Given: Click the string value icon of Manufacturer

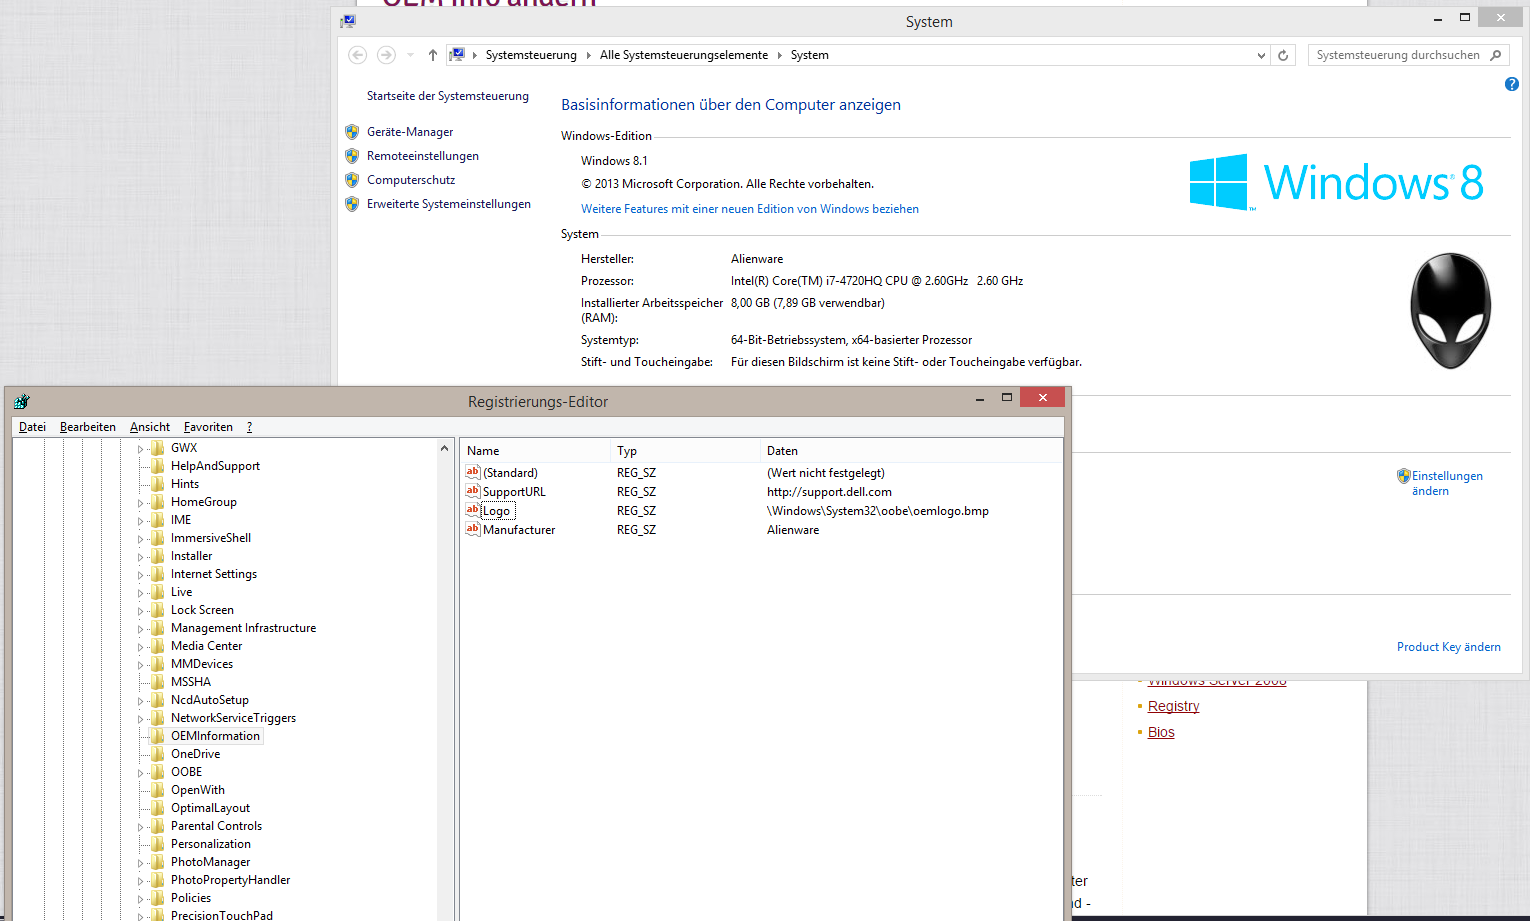Looking at the screenshot, I should pos(473,529).
